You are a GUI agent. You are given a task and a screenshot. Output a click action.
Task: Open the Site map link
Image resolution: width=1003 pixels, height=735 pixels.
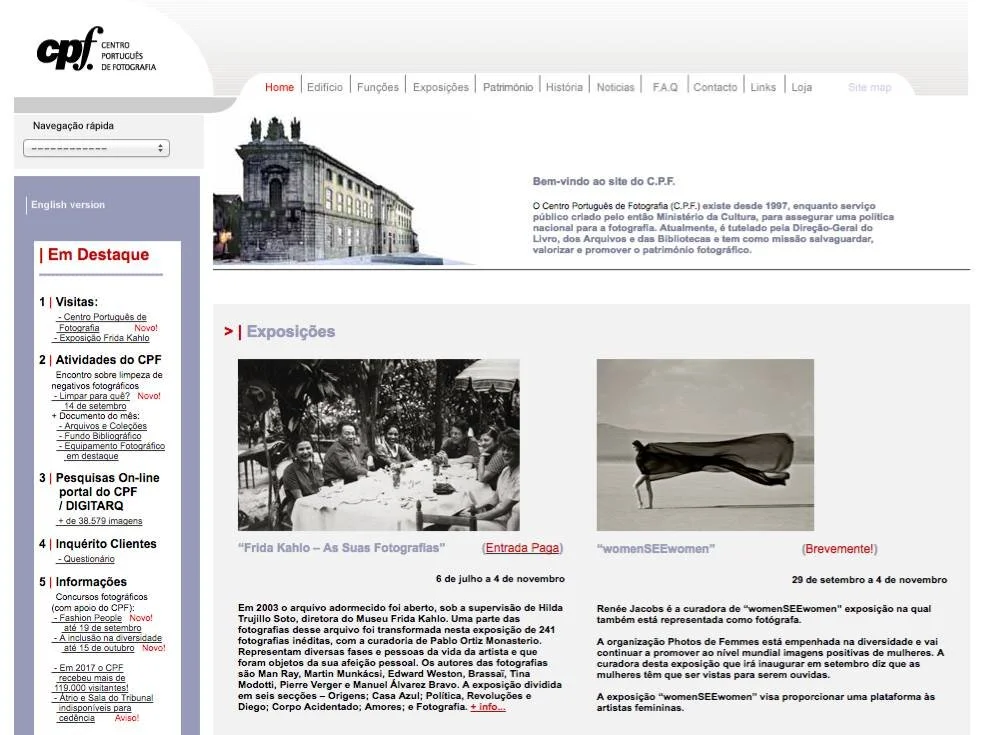(x=869, y=87)
